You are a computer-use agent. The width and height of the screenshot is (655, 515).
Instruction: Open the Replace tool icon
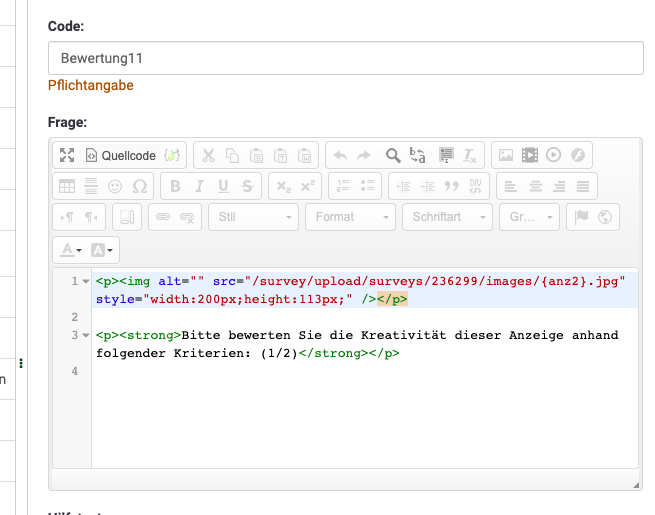pyautogui.click(x=417, y=155)
